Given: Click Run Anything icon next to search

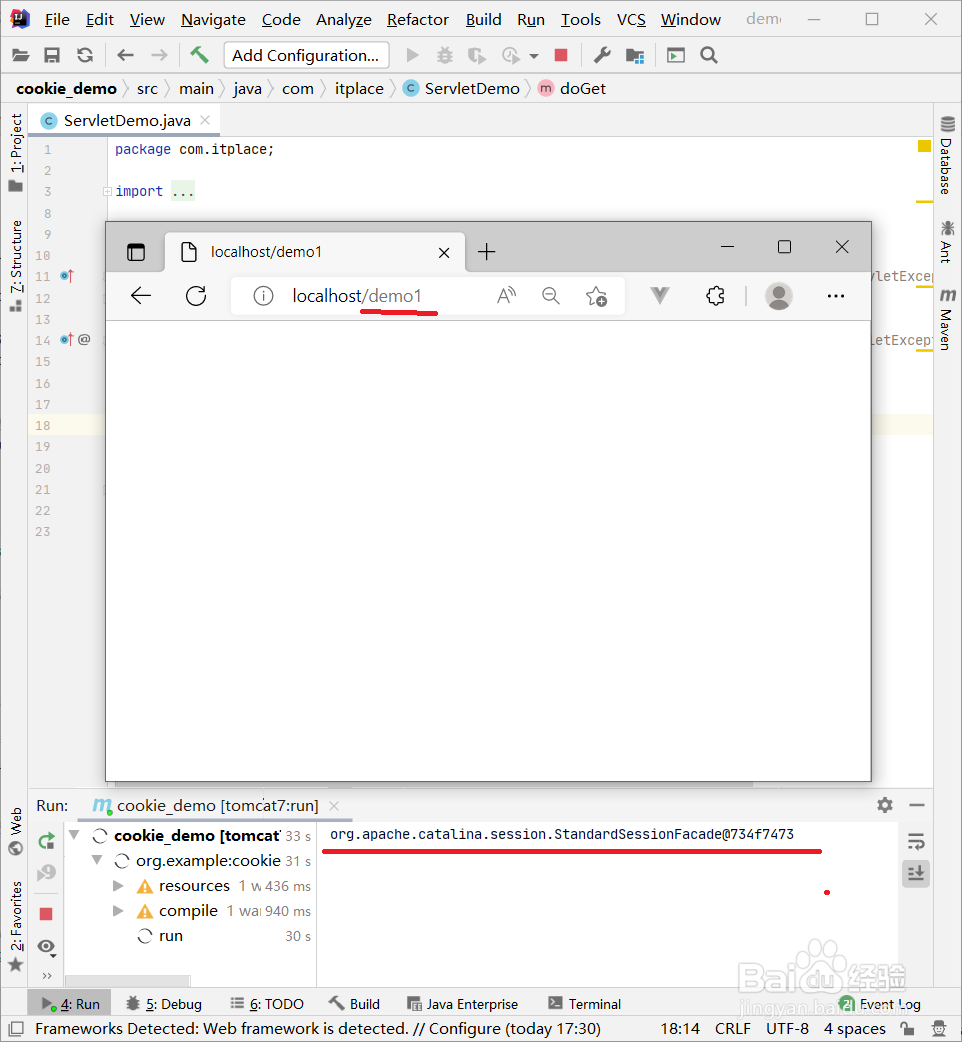Looking at the screenshot, I should 676,55.
